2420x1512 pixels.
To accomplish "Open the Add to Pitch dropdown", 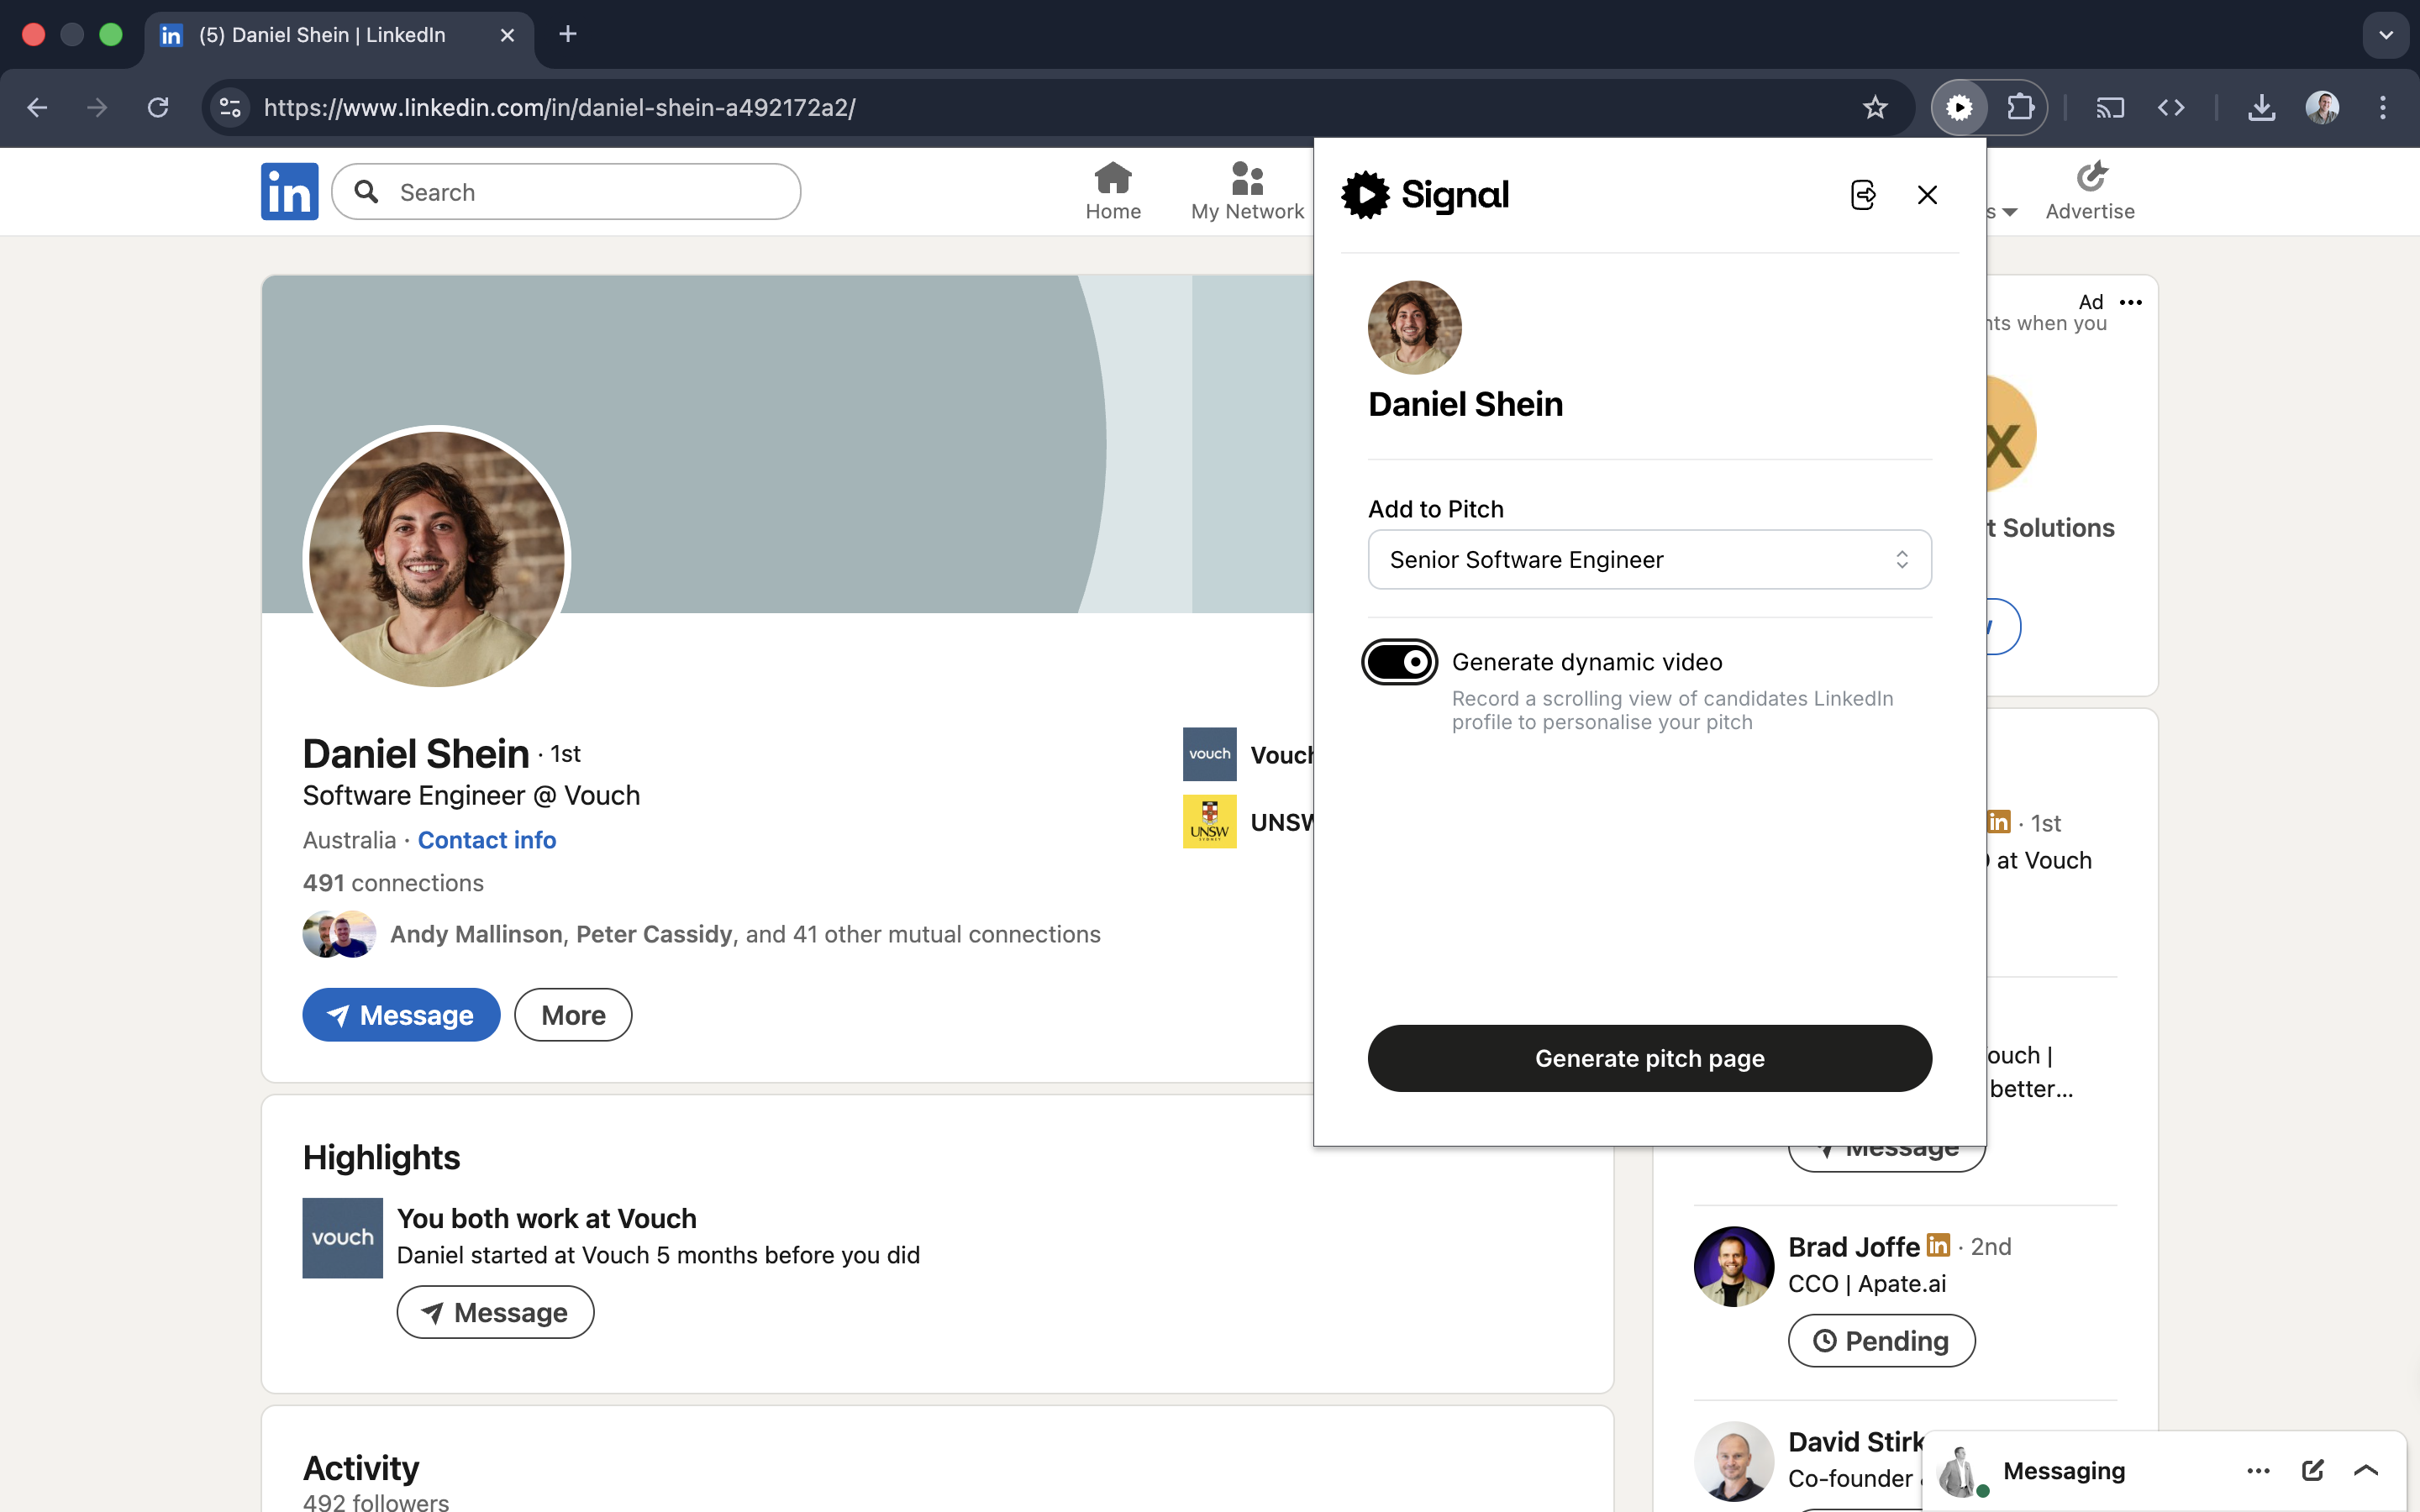I will click(1649, 559).
